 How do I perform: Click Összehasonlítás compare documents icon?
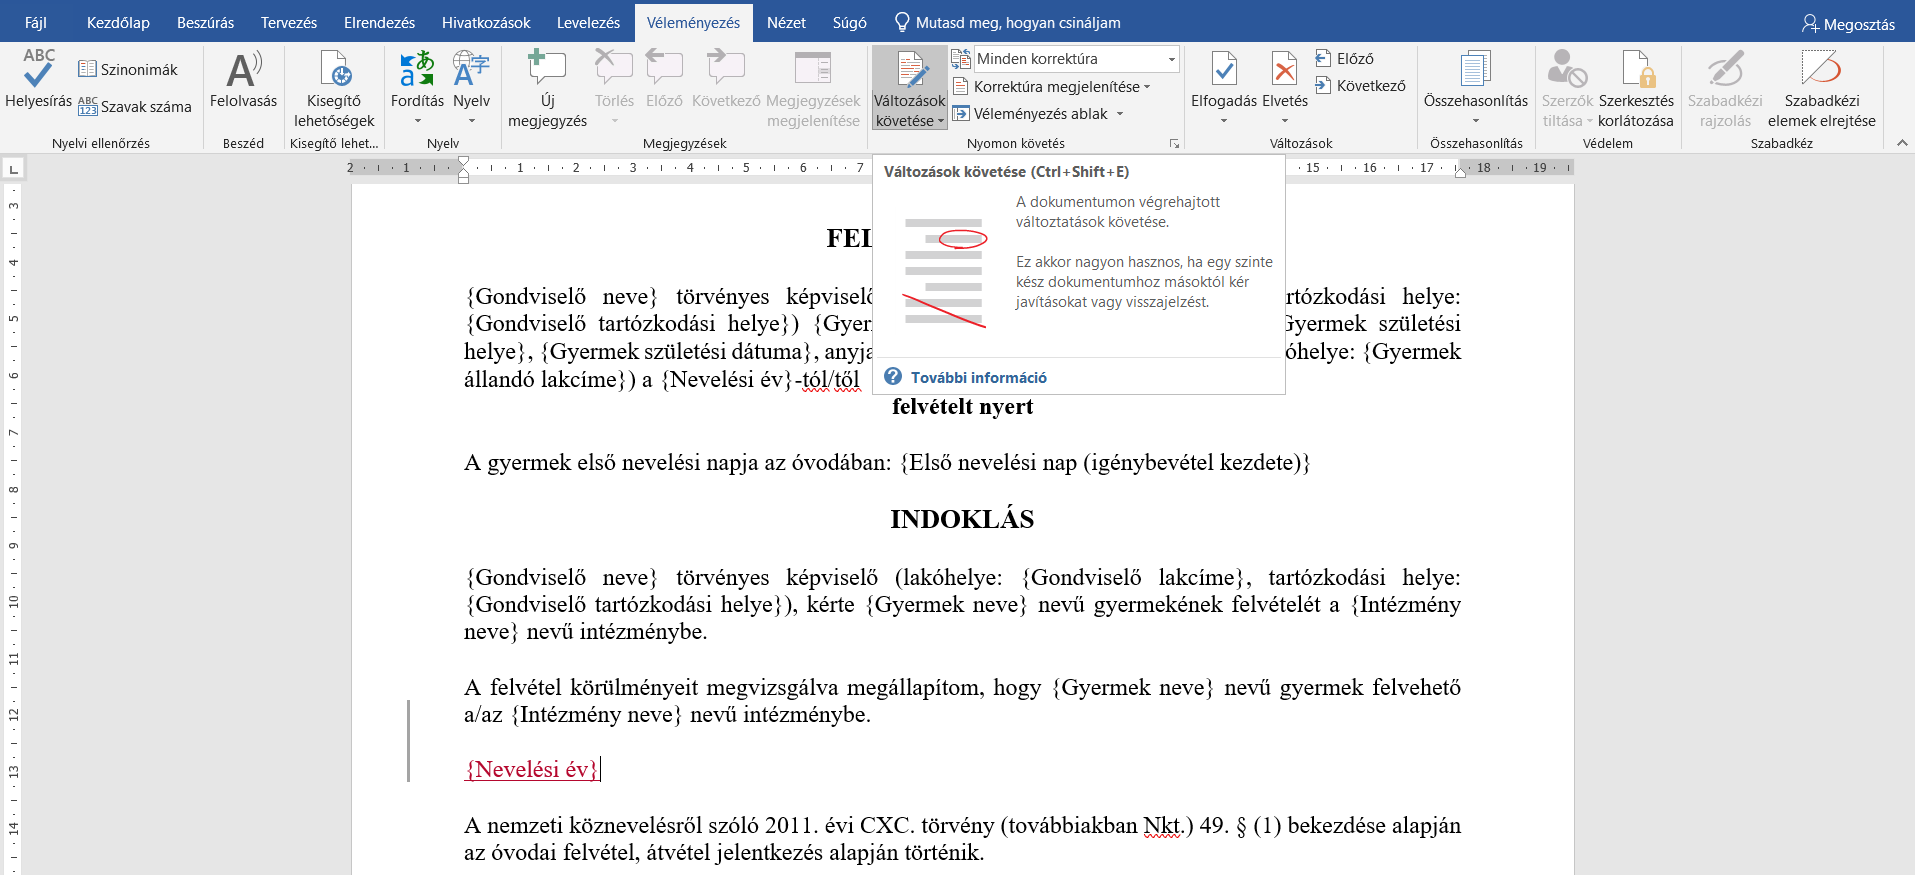1476,68
